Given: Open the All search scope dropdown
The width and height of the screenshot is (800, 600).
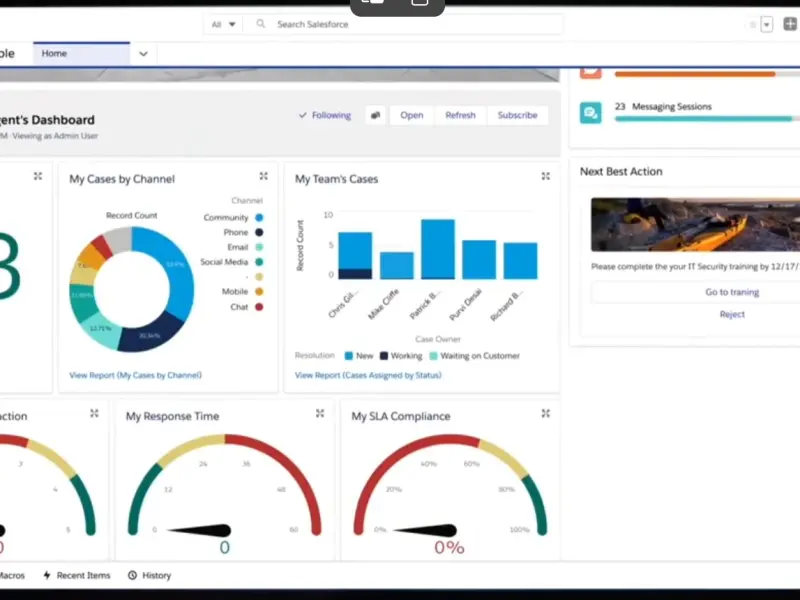Looking at the screenshot, I should (x=224, y=24).
